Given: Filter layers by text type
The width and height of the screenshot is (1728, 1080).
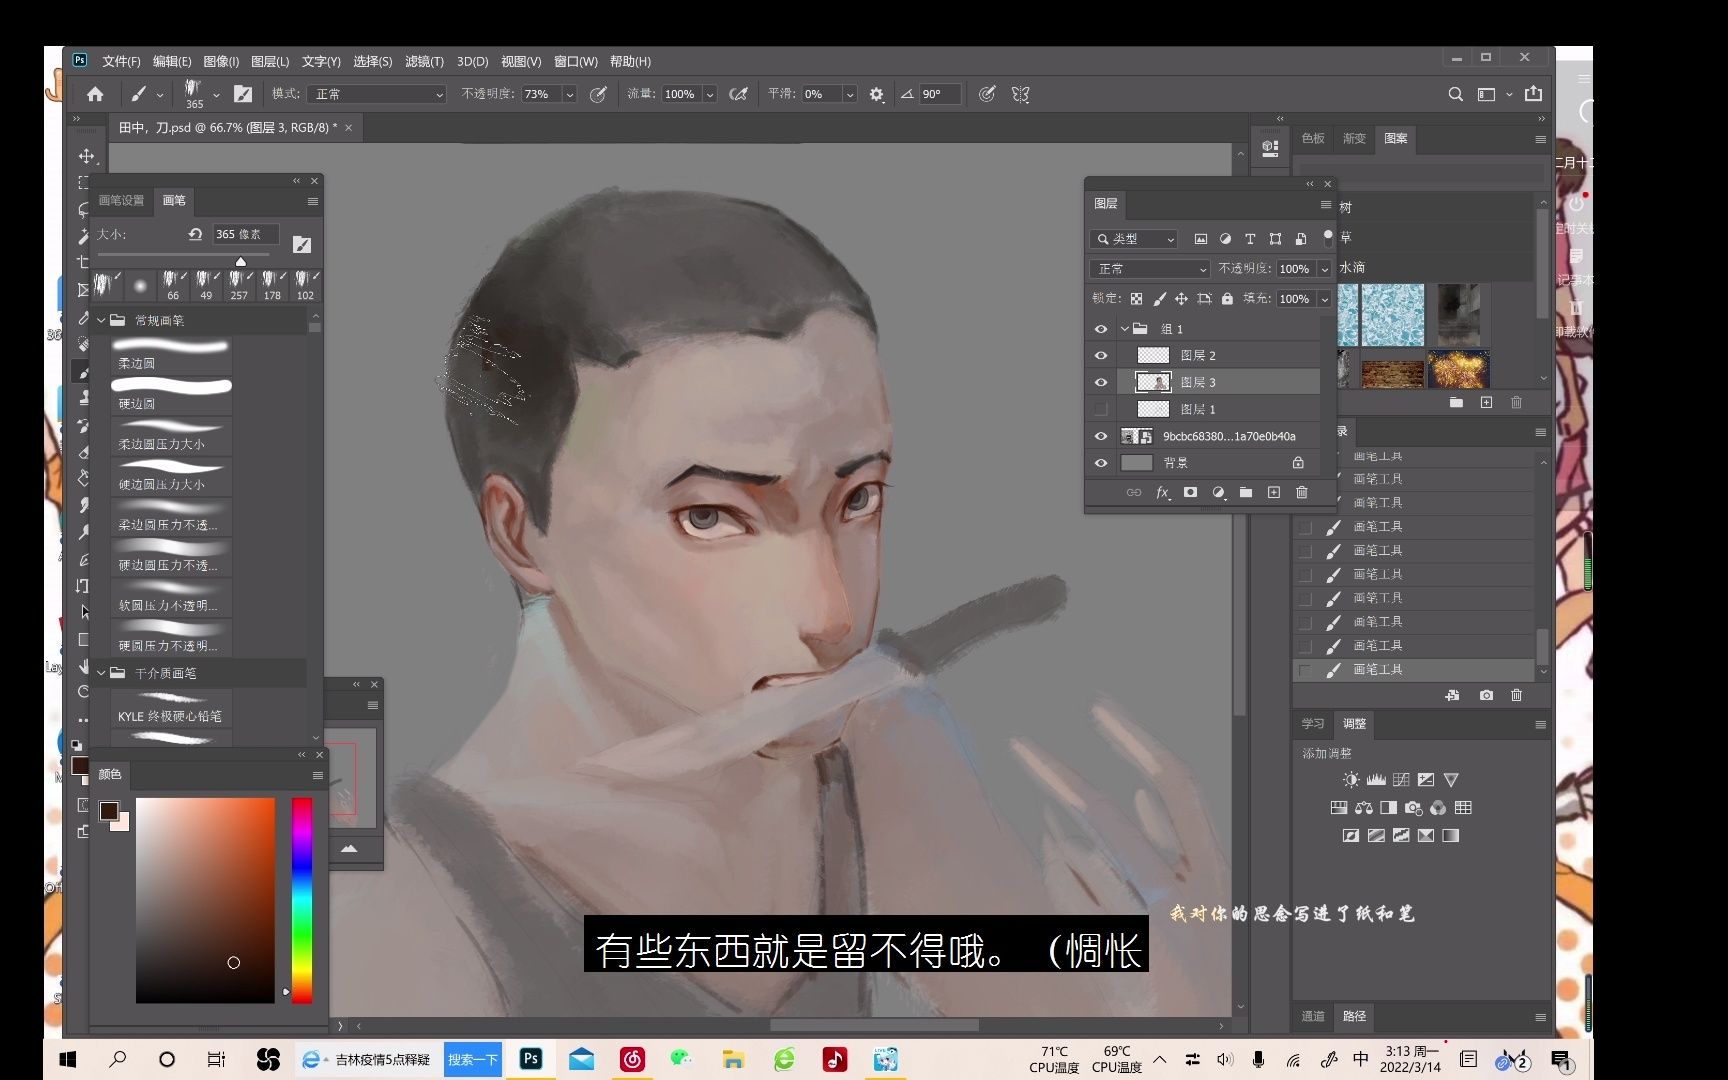Looking at the screenshot, I should (x=1250, y=239).
